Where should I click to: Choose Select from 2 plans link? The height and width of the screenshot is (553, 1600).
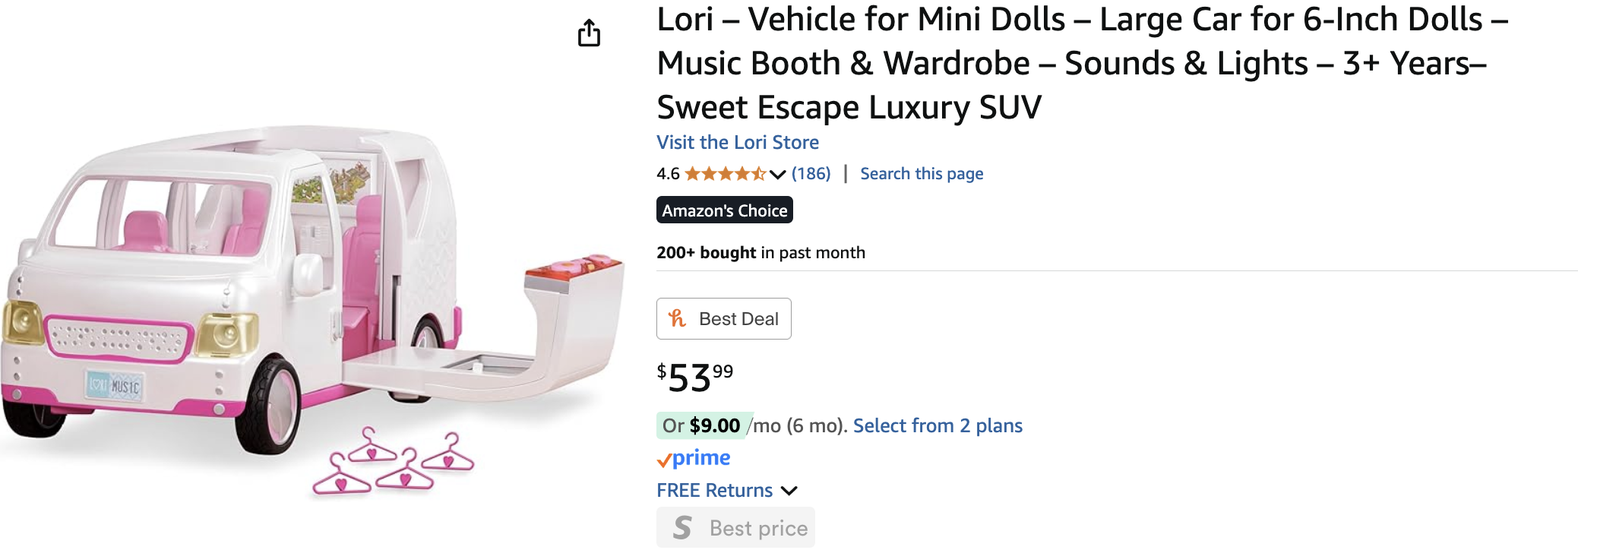[937, 426]
